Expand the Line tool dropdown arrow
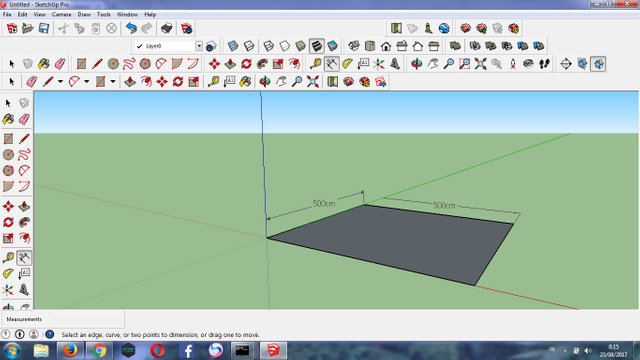 coord(60,82)
